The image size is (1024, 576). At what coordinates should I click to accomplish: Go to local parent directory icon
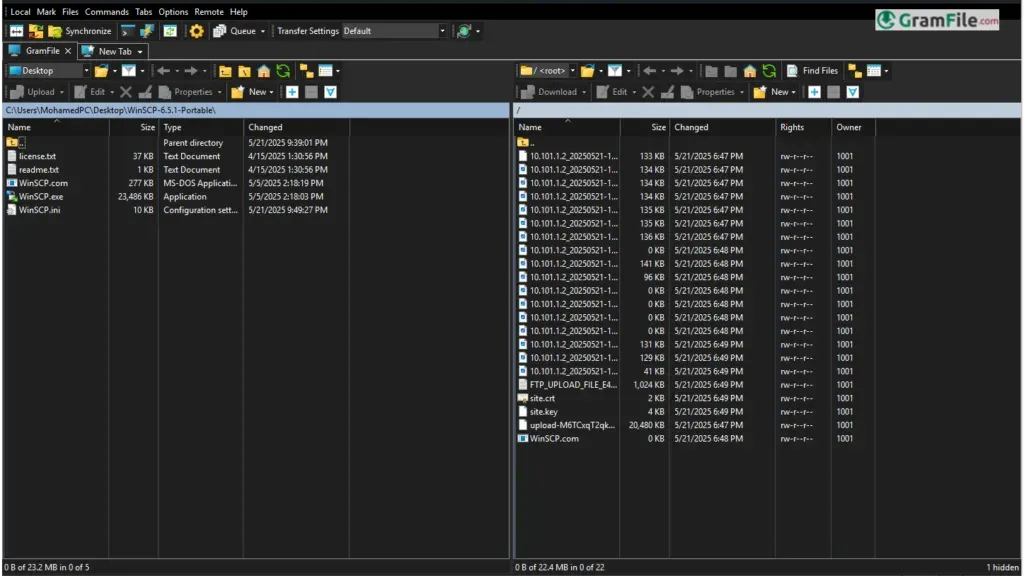tap(225, 71)
